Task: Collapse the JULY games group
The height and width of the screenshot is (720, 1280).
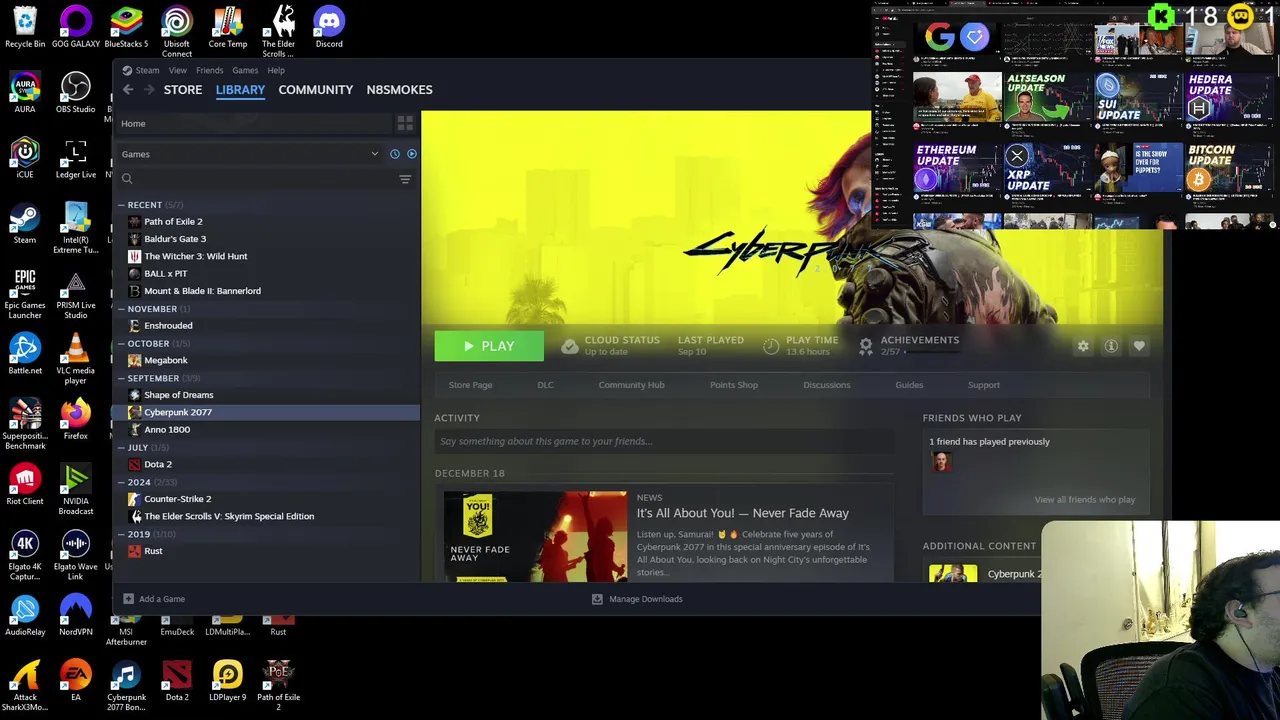Action: [121, 448]
